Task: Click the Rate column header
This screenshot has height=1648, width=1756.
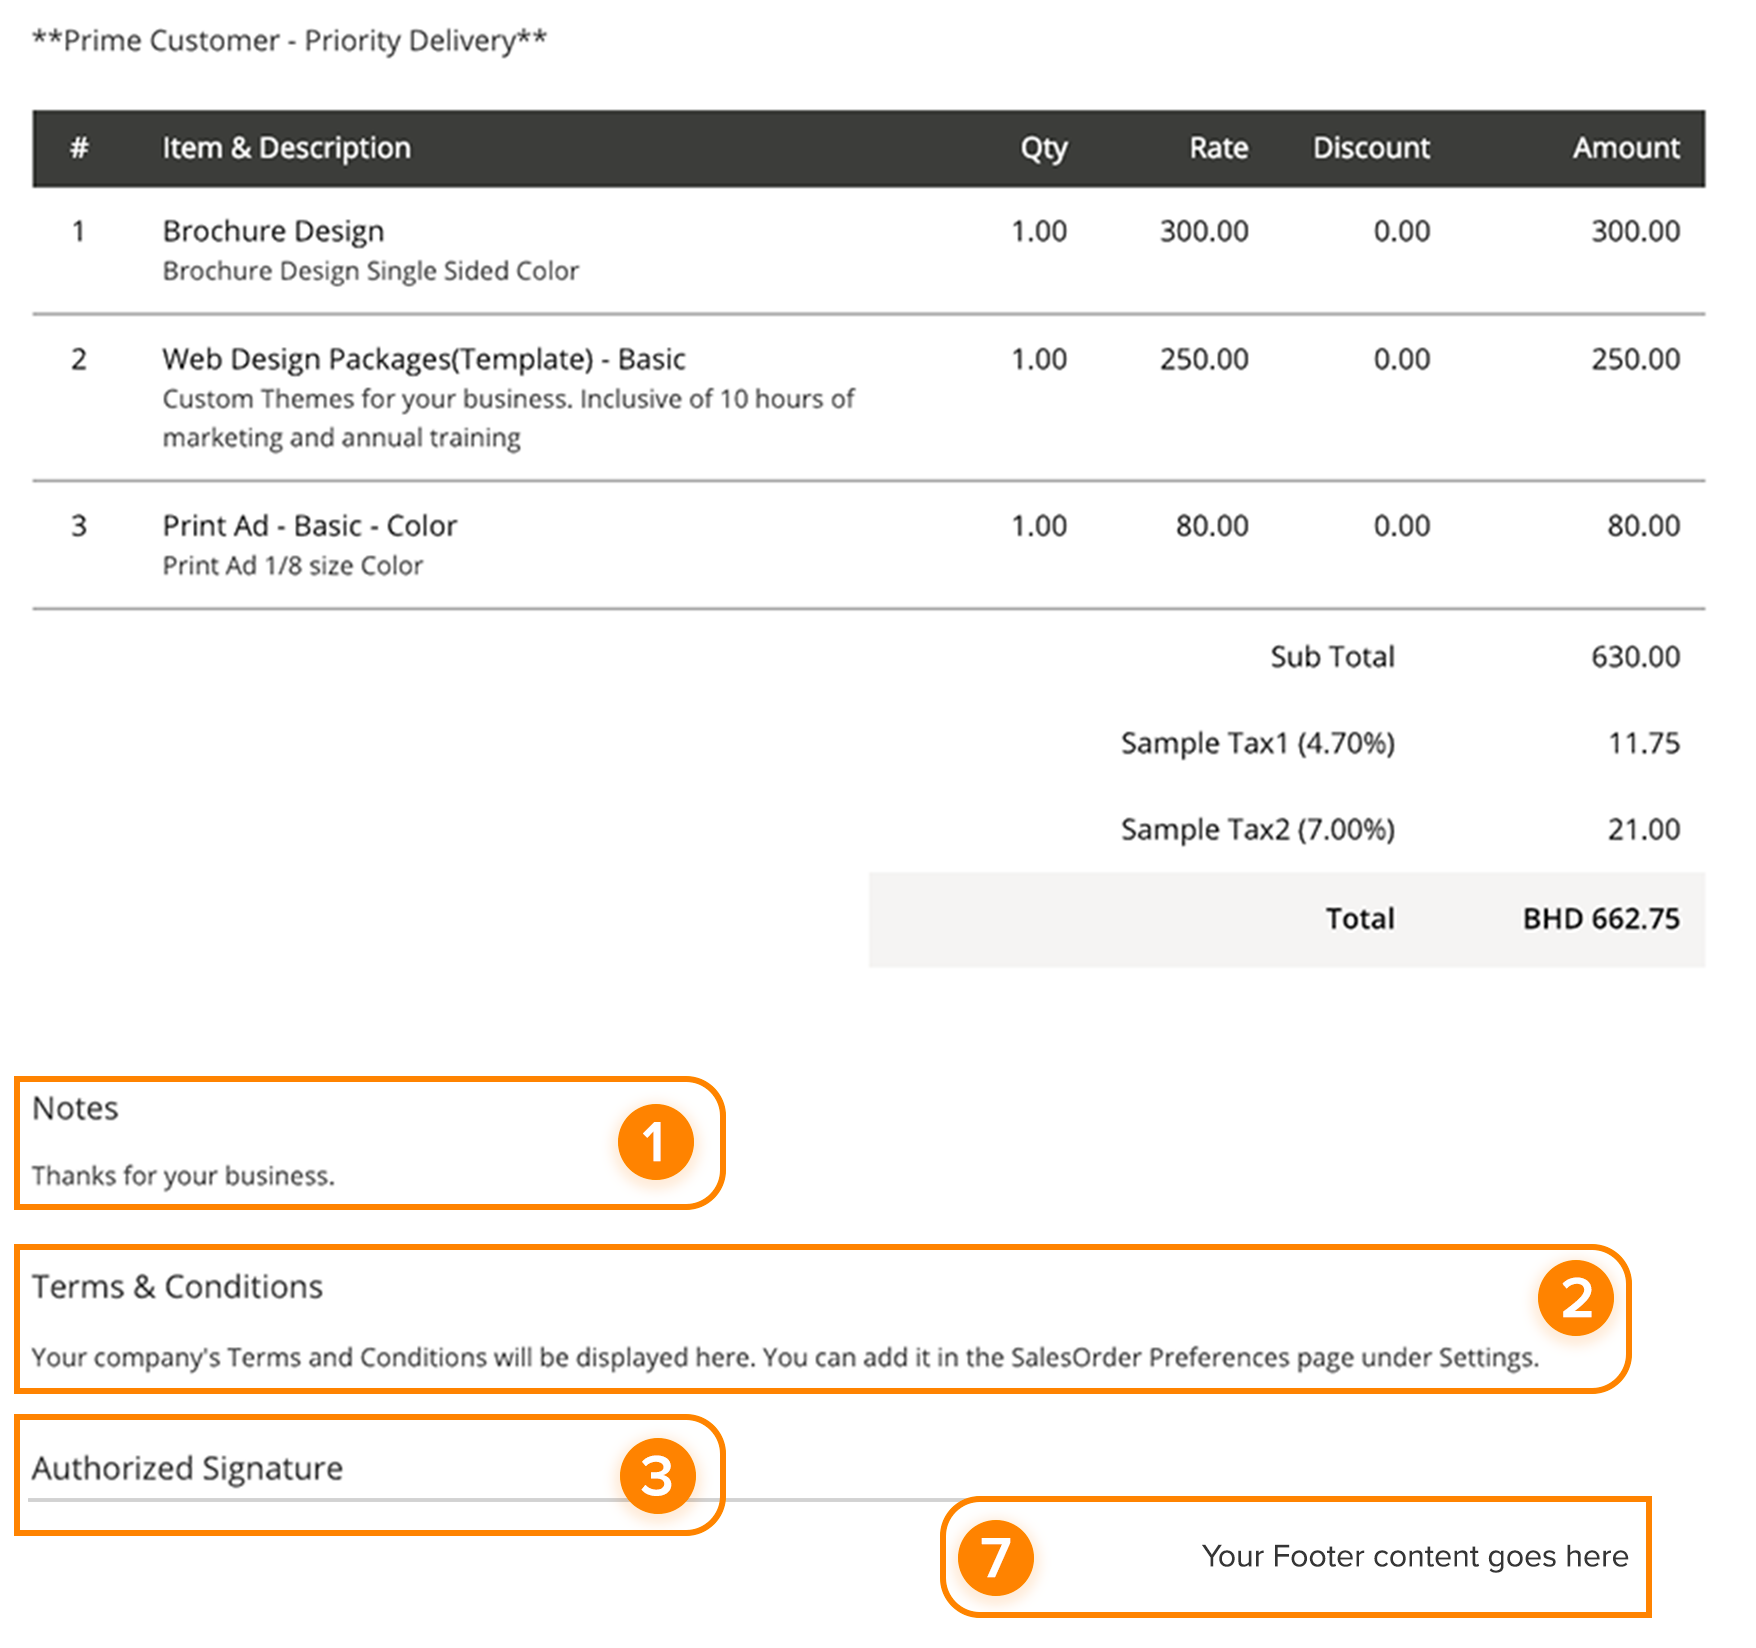Action: click(1218, 148)
